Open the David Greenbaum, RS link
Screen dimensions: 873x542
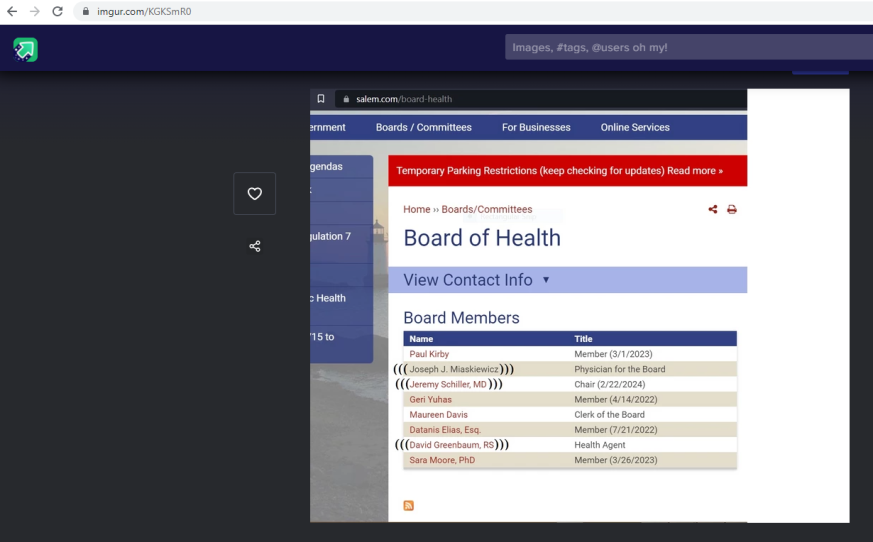click(452, 445)
